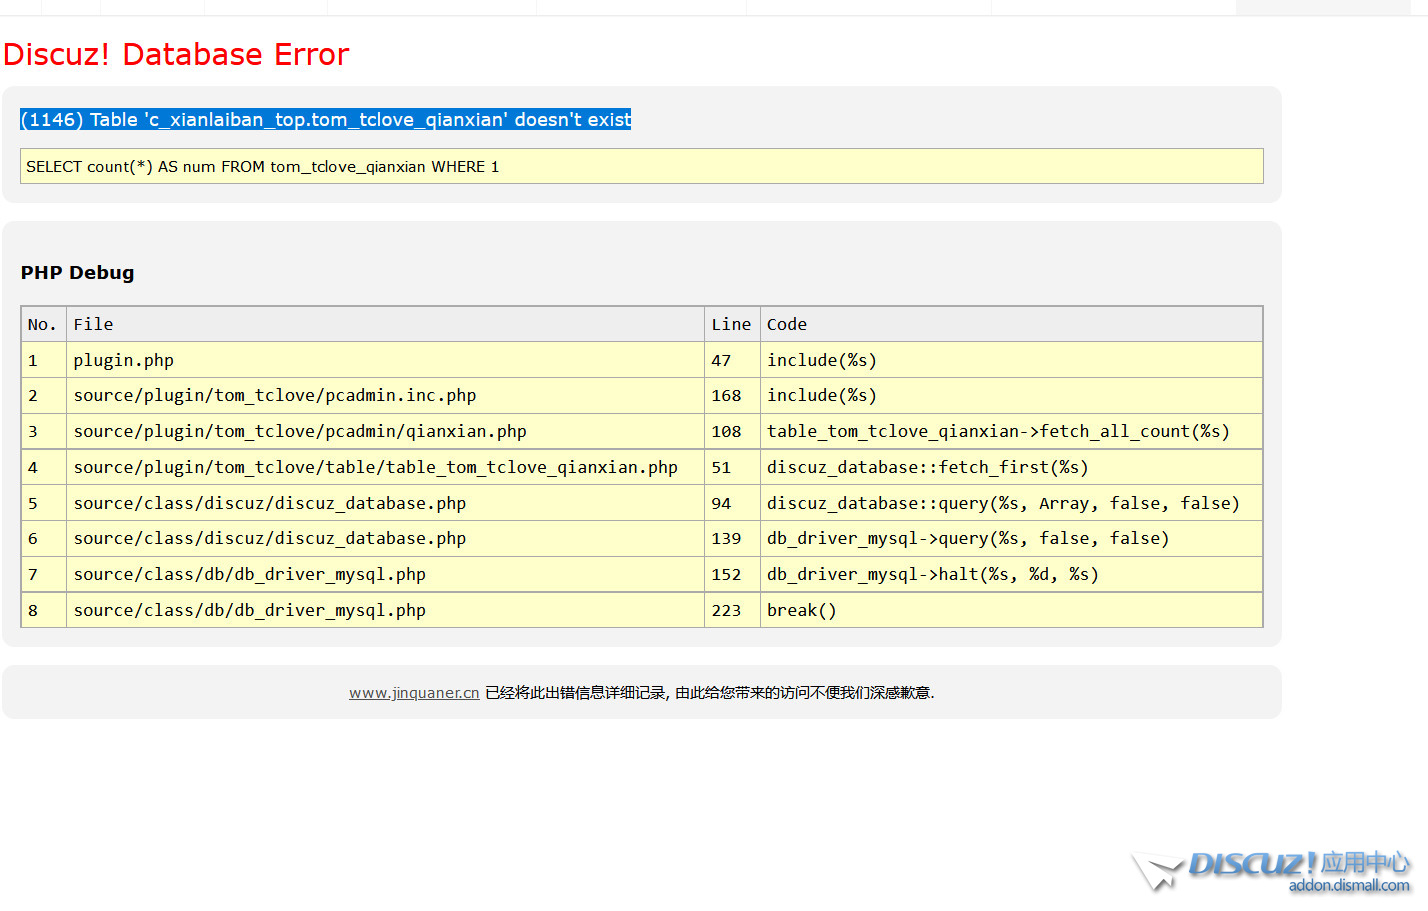Click the Discuz! Database Error heading

point(176,54)
